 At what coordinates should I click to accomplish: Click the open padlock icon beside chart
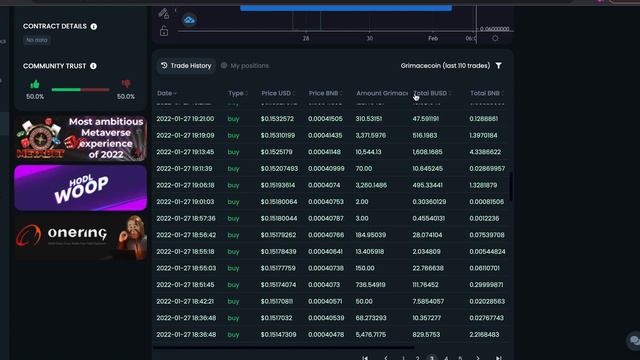[164, 31]
